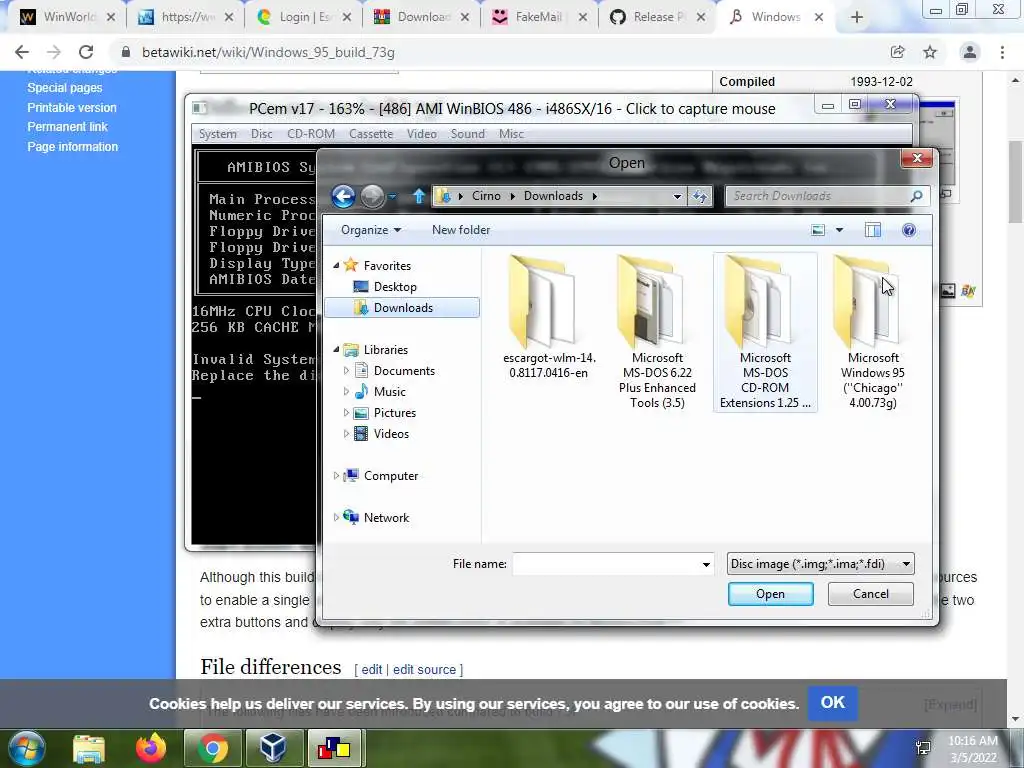Screen dimensions: 1024x768
Task: Click the blue Up folder arrow
Action: 419,196
